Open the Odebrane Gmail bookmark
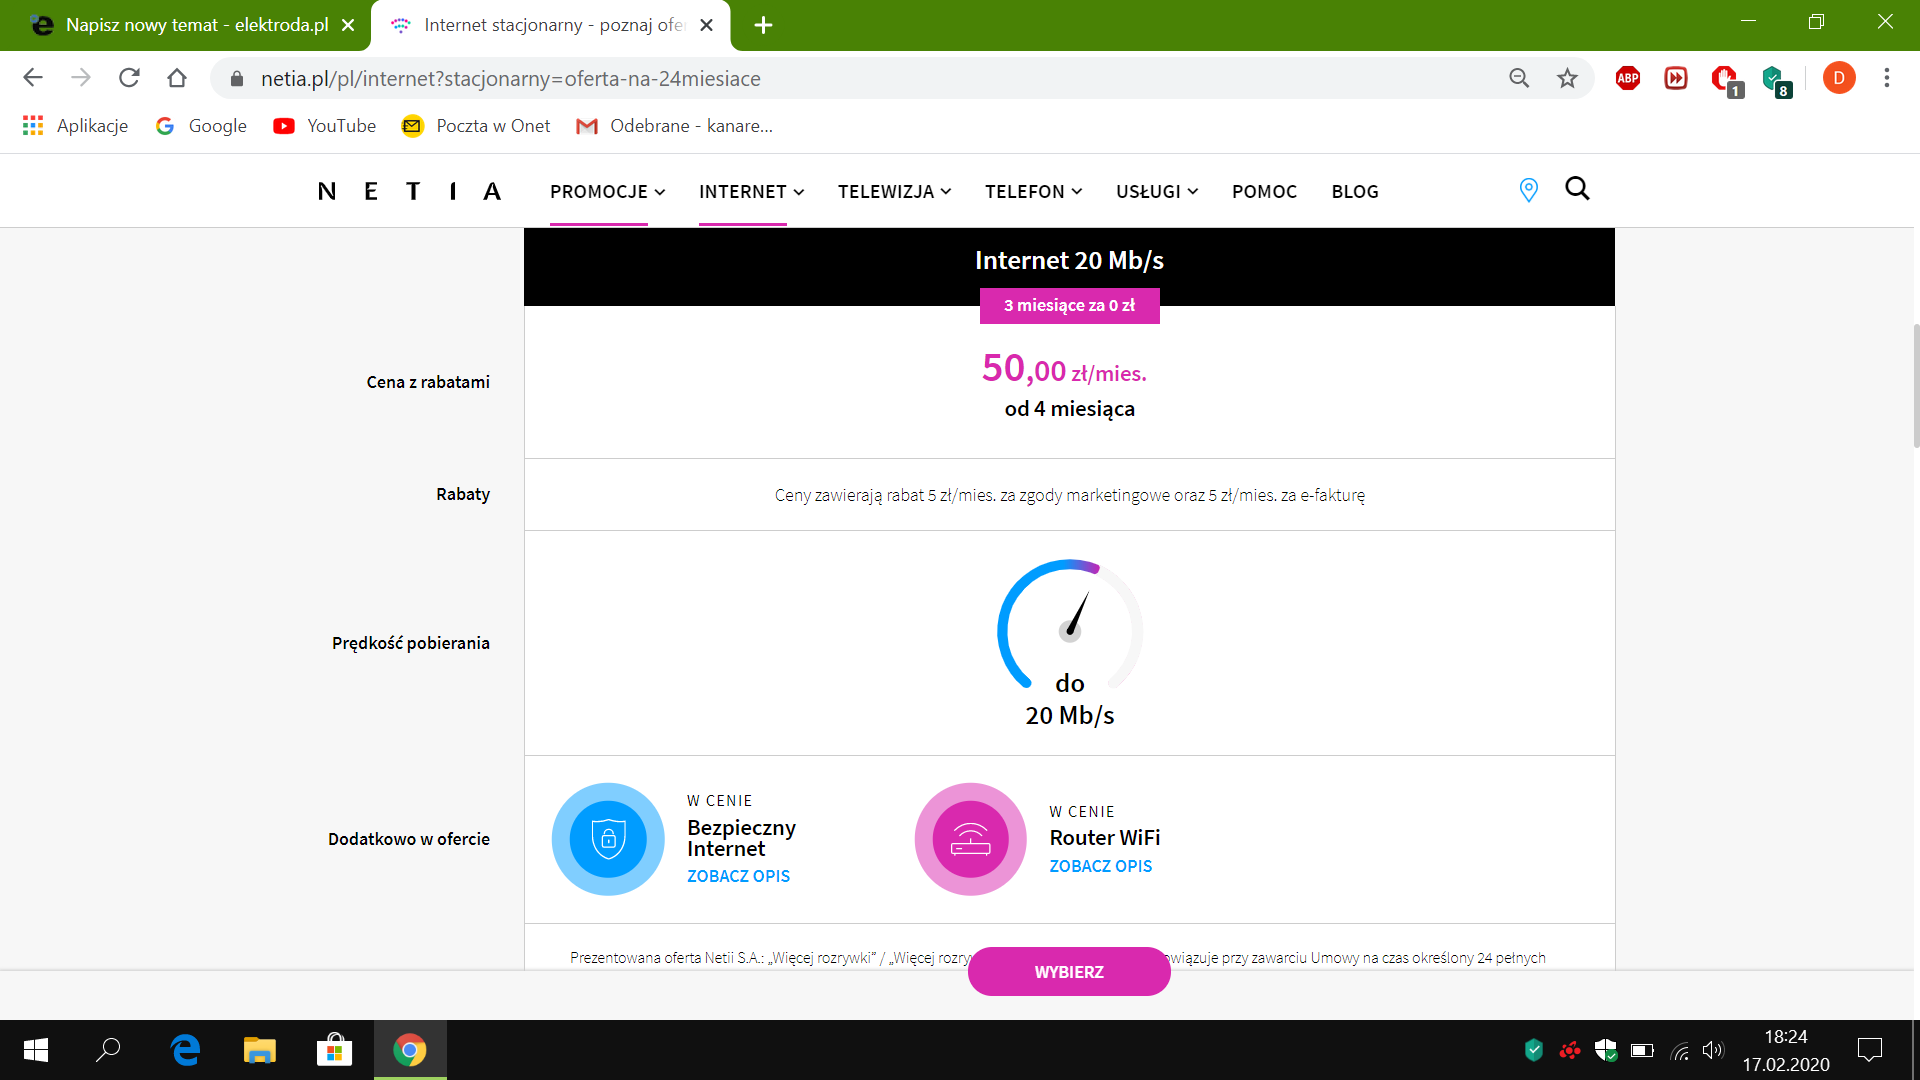The height and width of the screenshot is (1080, 1920). coord(675,126)
